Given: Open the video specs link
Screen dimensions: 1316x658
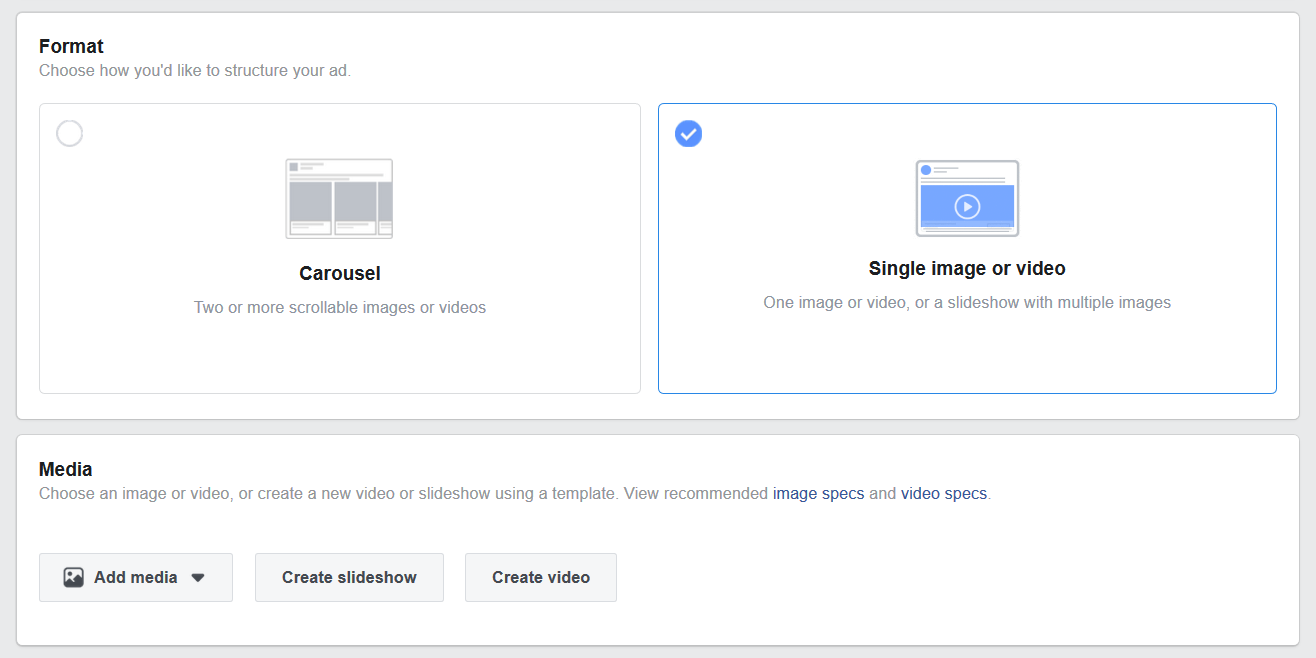Looking at the screenshot, I should point(944,493).
